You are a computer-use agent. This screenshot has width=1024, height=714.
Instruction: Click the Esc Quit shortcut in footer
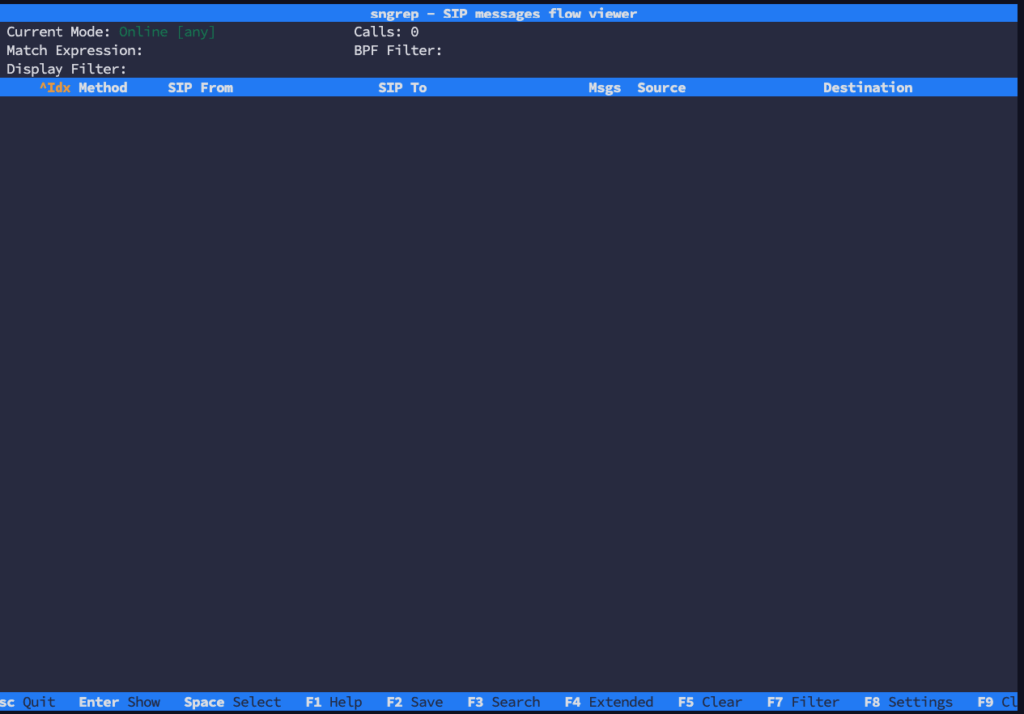click(27, 702)
